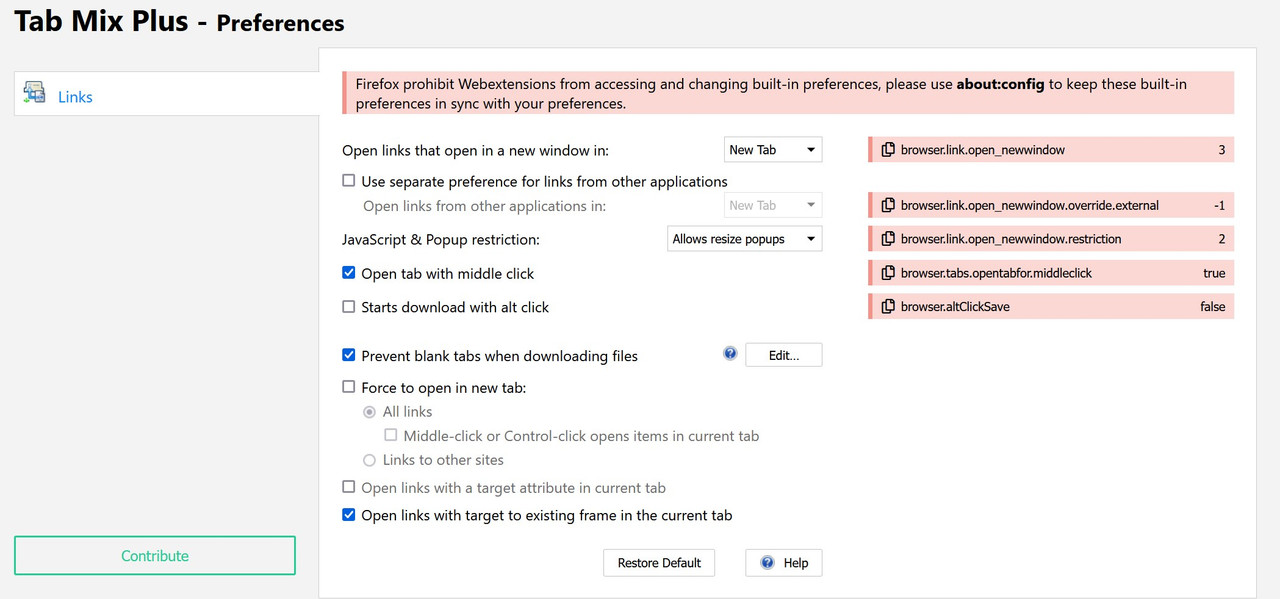Viewport: 1280px width, 599px height.
Task: Check Open links with a target attribute
Action: pos(349,487)
